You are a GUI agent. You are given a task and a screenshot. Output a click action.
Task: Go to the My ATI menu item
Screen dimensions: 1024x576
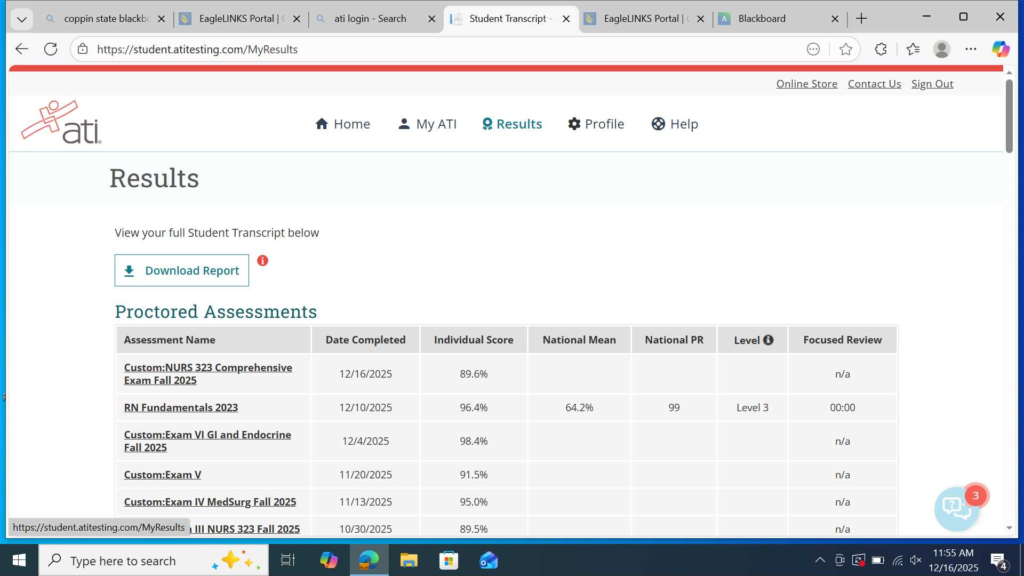click(x=427, y=124)
